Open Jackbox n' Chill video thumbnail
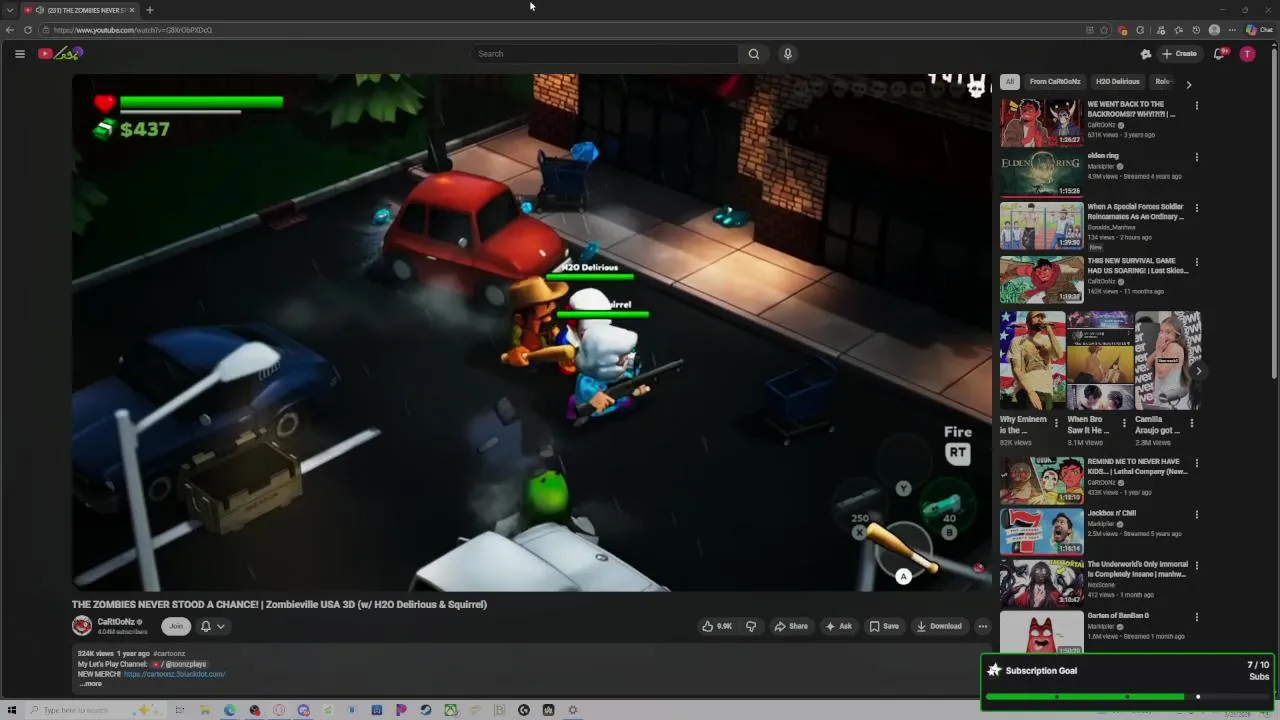 point(1041,531)
